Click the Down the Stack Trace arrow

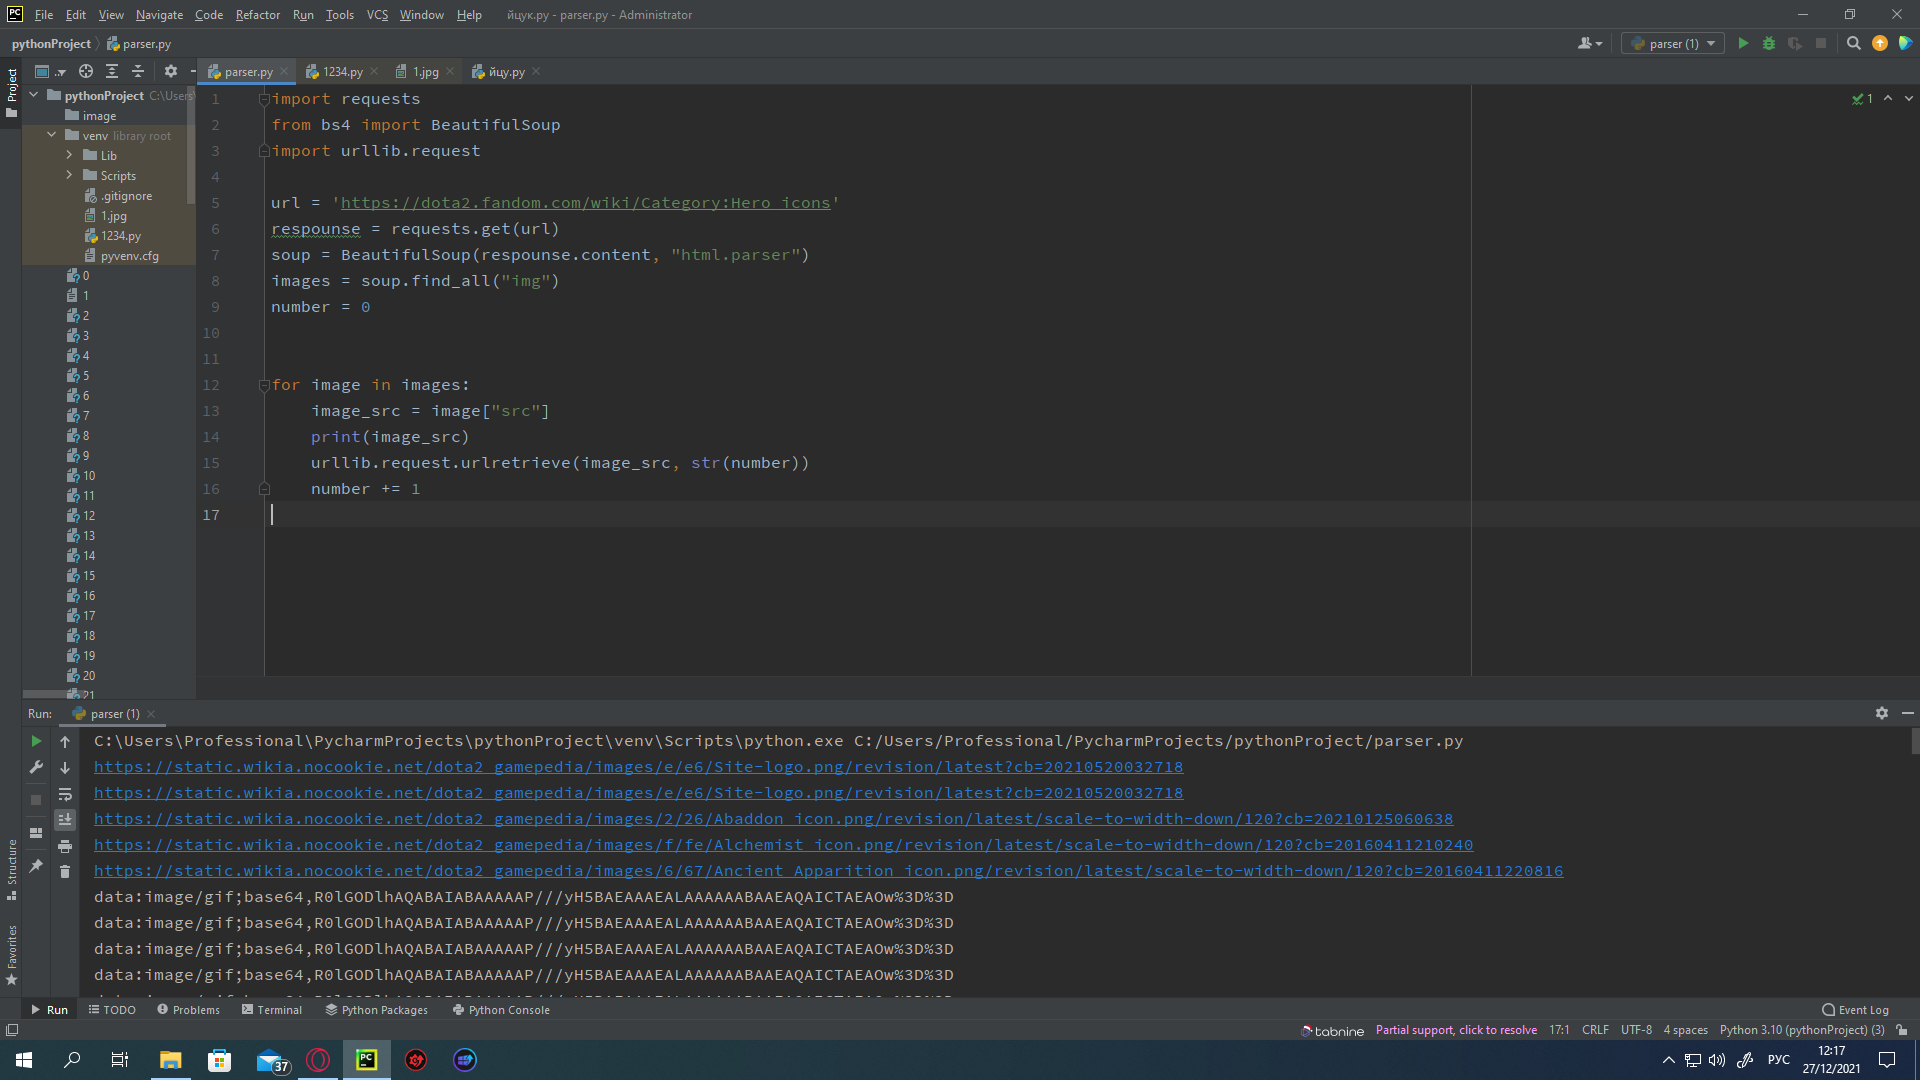65,768
